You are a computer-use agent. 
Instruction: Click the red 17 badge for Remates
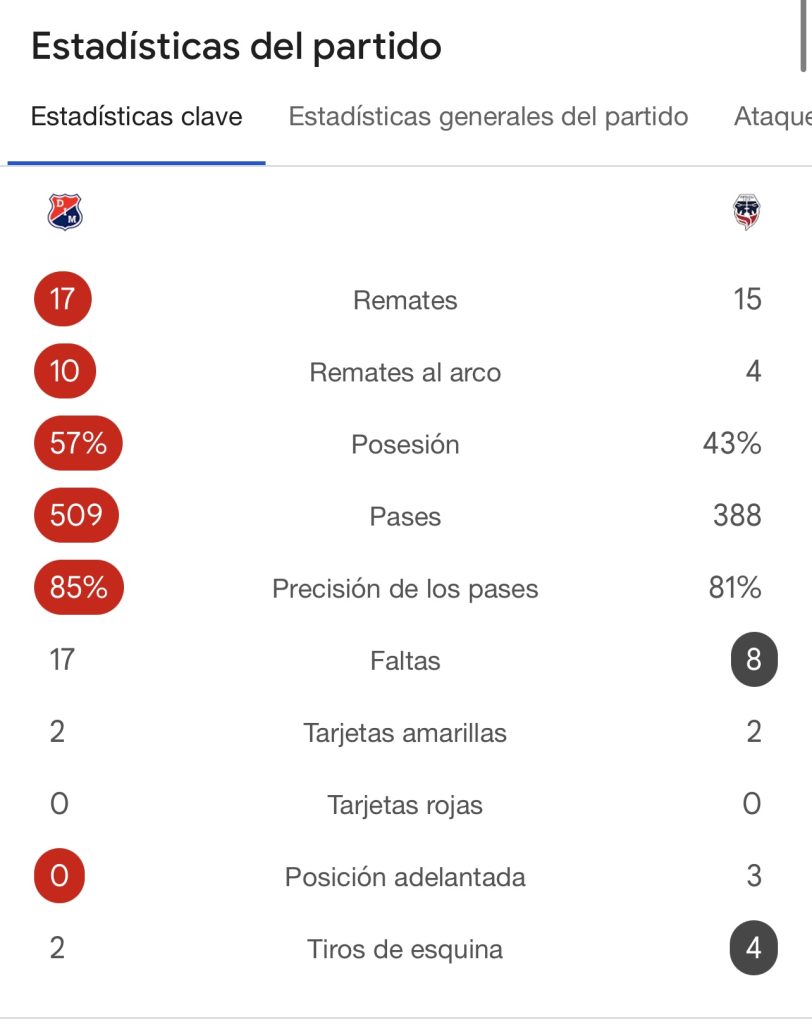pyautogui.click(x=62, y=299)
